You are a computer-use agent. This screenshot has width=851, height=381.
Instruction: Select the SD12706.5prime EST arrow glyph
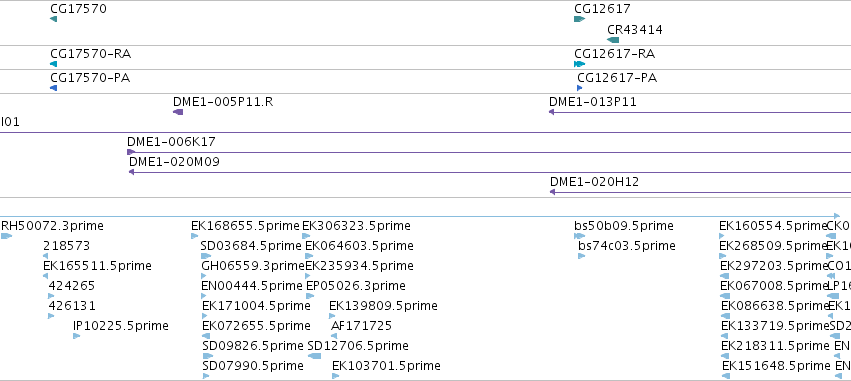[x=314, y=356]
